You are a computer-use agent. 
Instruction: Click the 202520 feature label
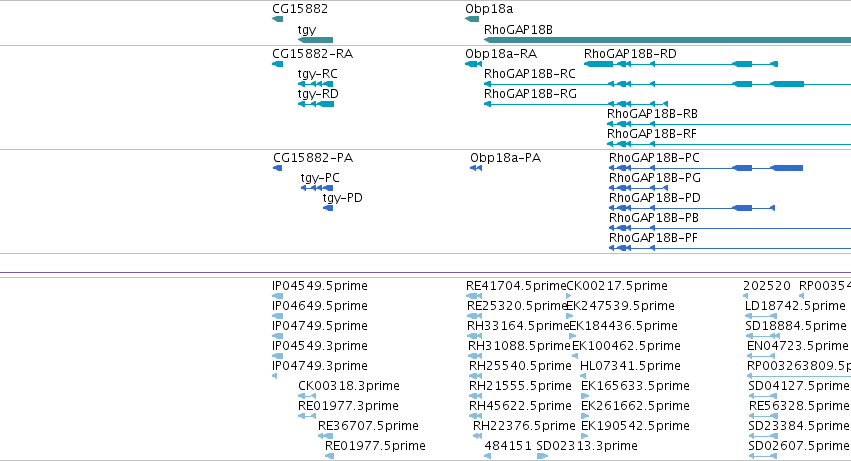tap(767, 286)
